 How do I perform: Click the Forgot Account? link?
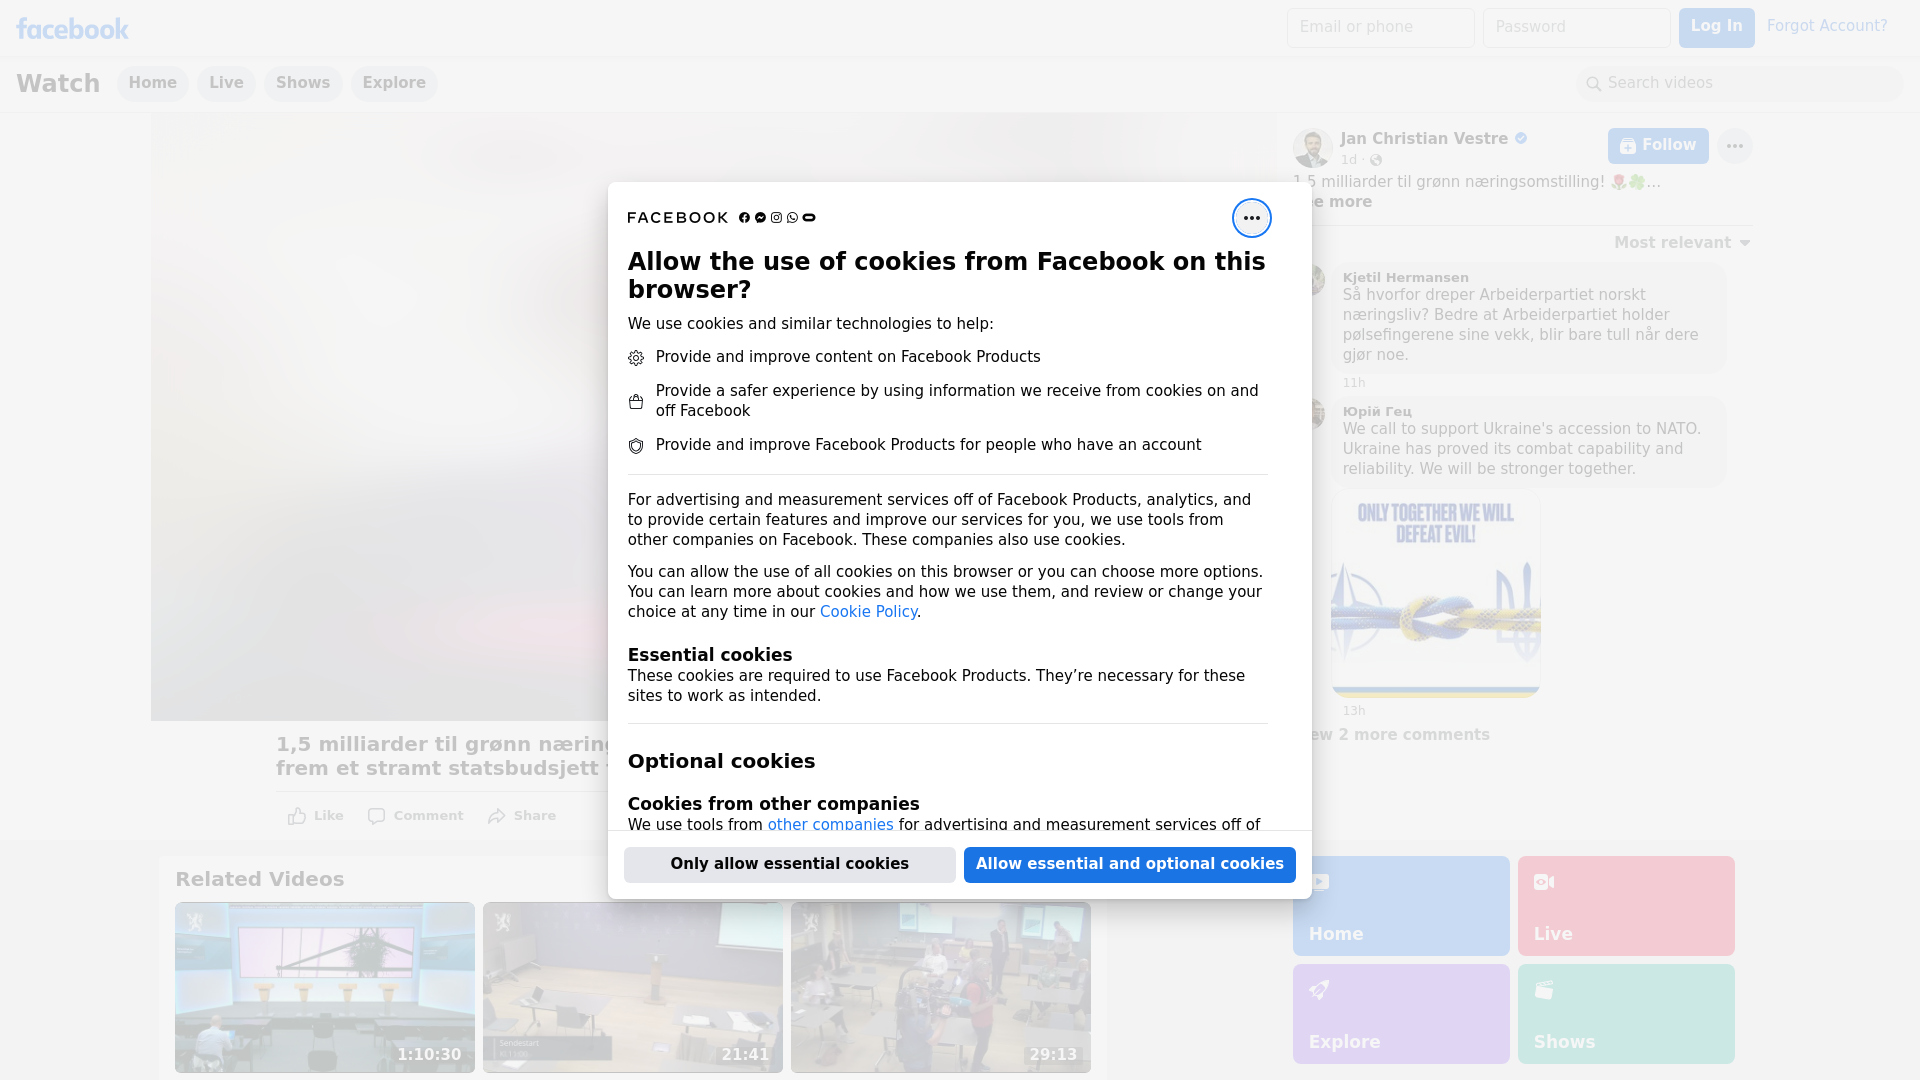pyautogui.click(x=1827, y=26)
